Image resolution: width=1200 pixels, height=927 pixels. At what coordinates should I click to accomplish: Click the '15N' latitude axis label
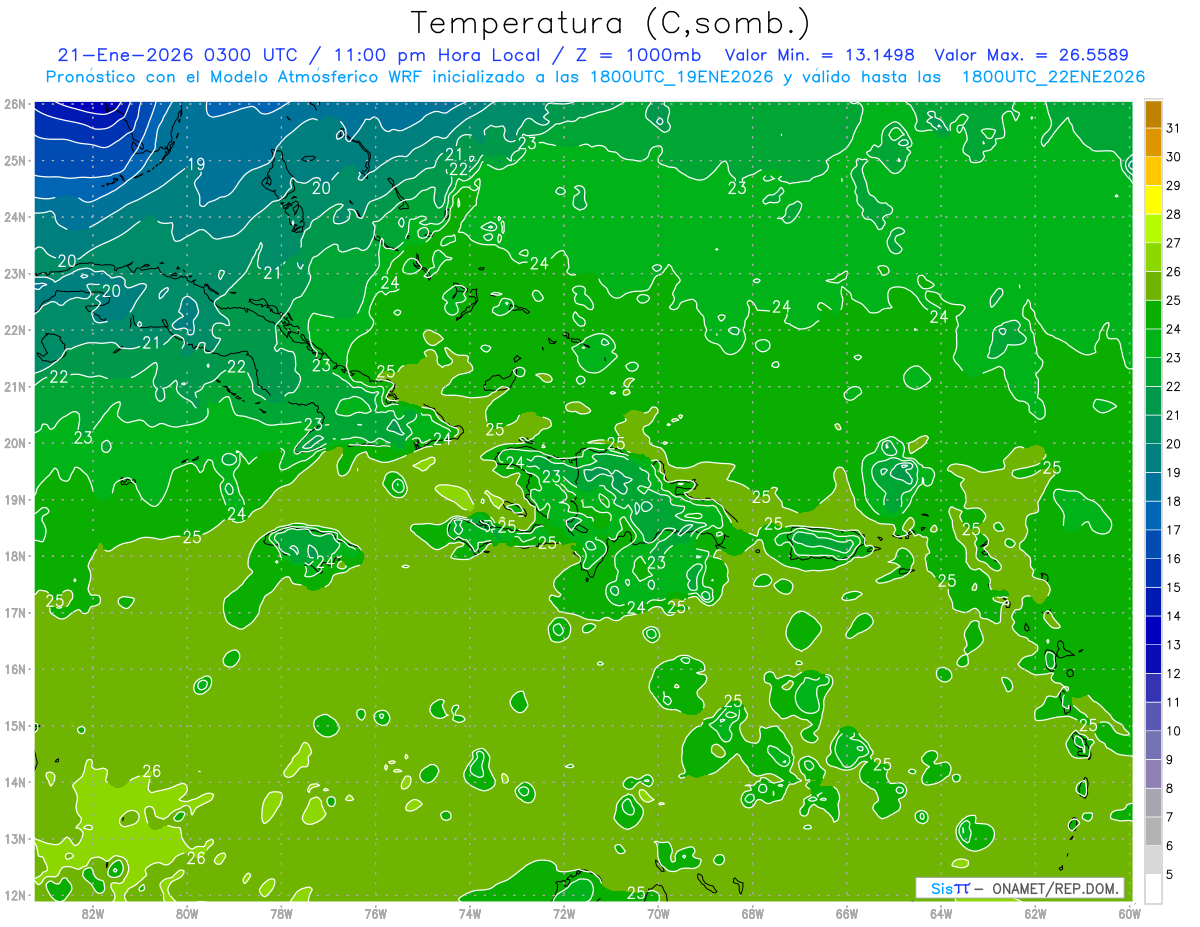pyautogui.click(x=15, y=726)
